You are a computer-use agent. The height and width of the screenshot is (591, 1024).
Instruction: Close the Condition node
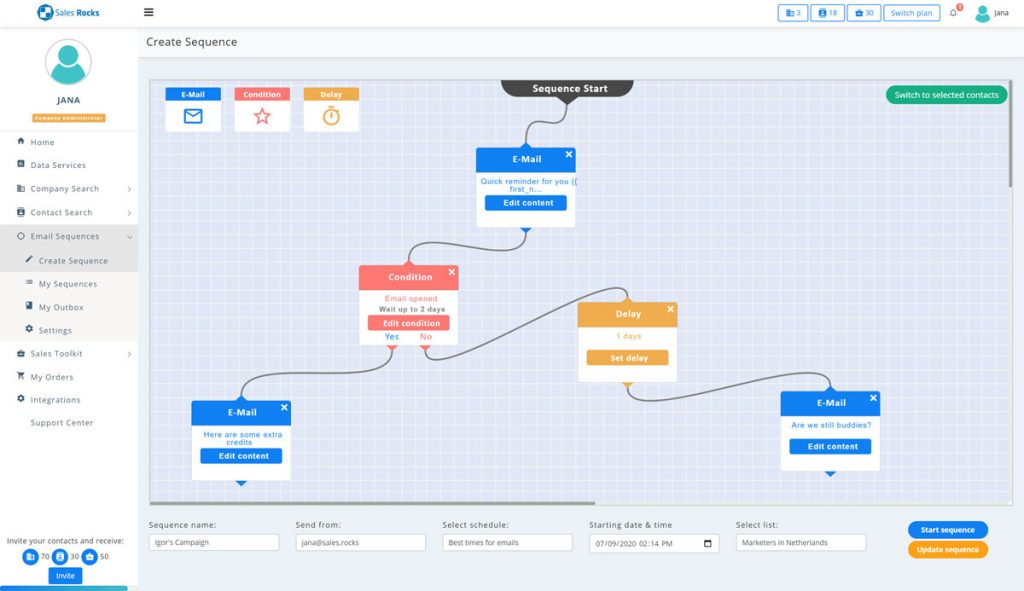click(x=451, y=272)
